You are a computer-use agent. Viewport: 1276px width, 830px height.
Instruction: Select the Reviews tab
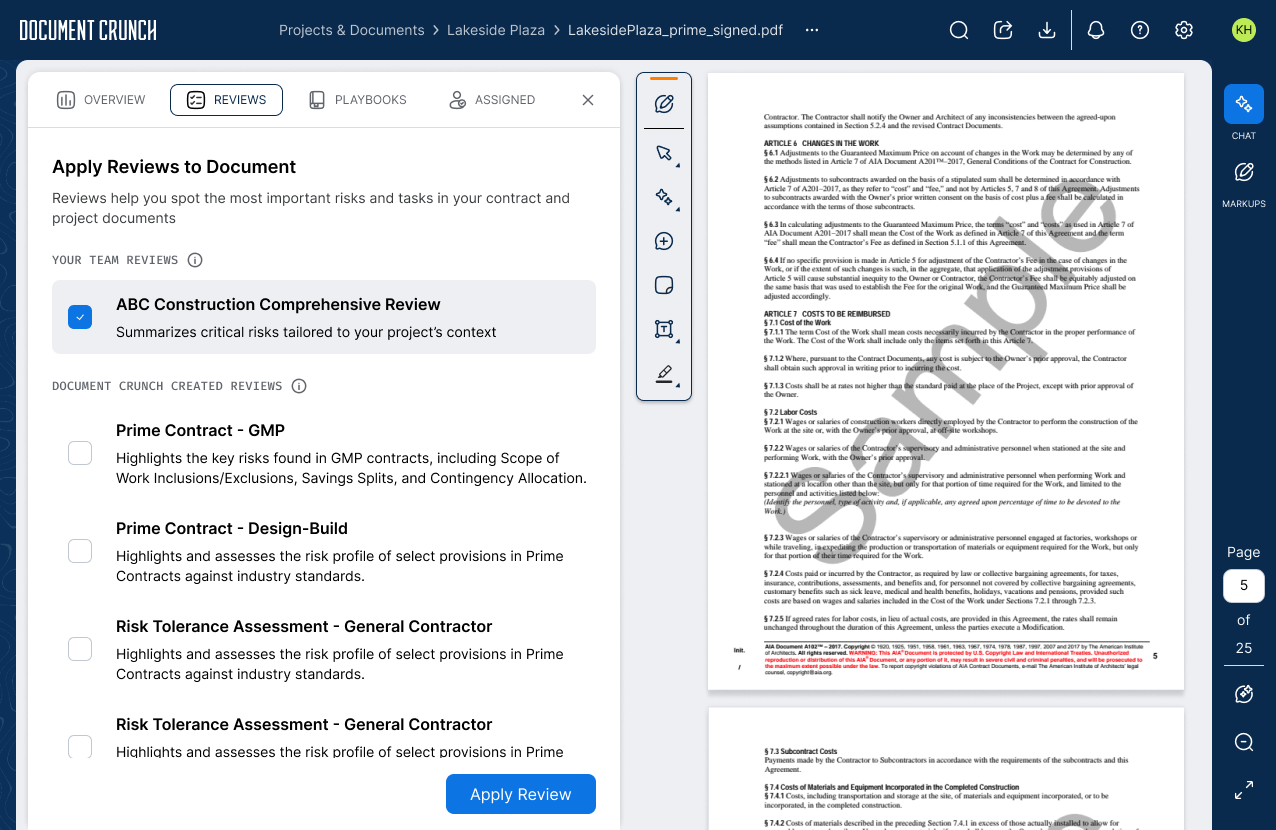[x=226, y=100]
